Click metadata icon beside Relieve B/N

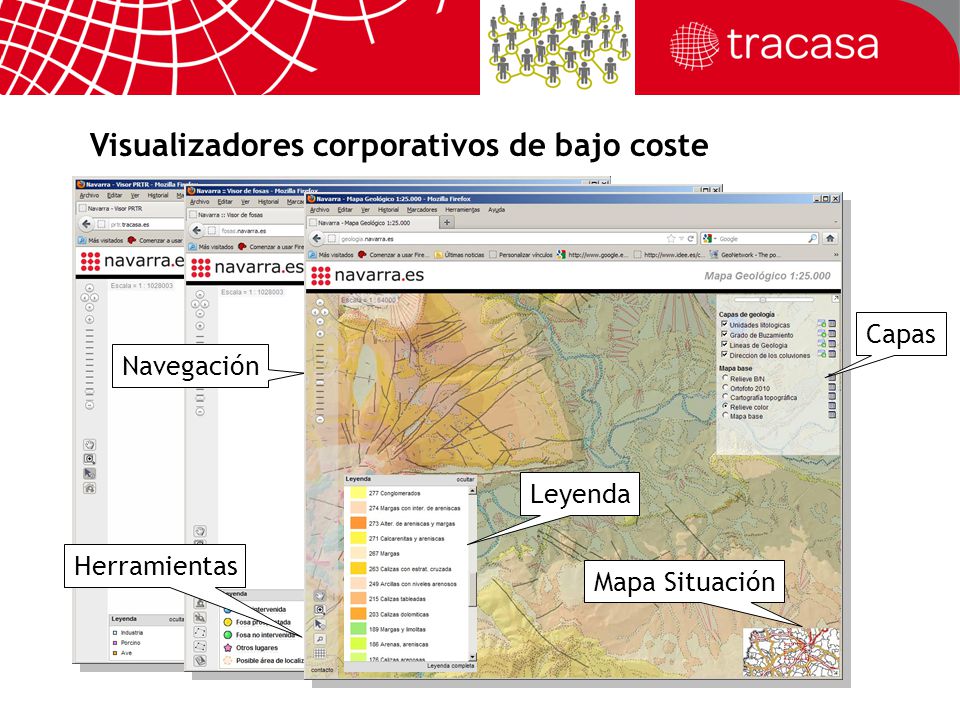point(831,378)
